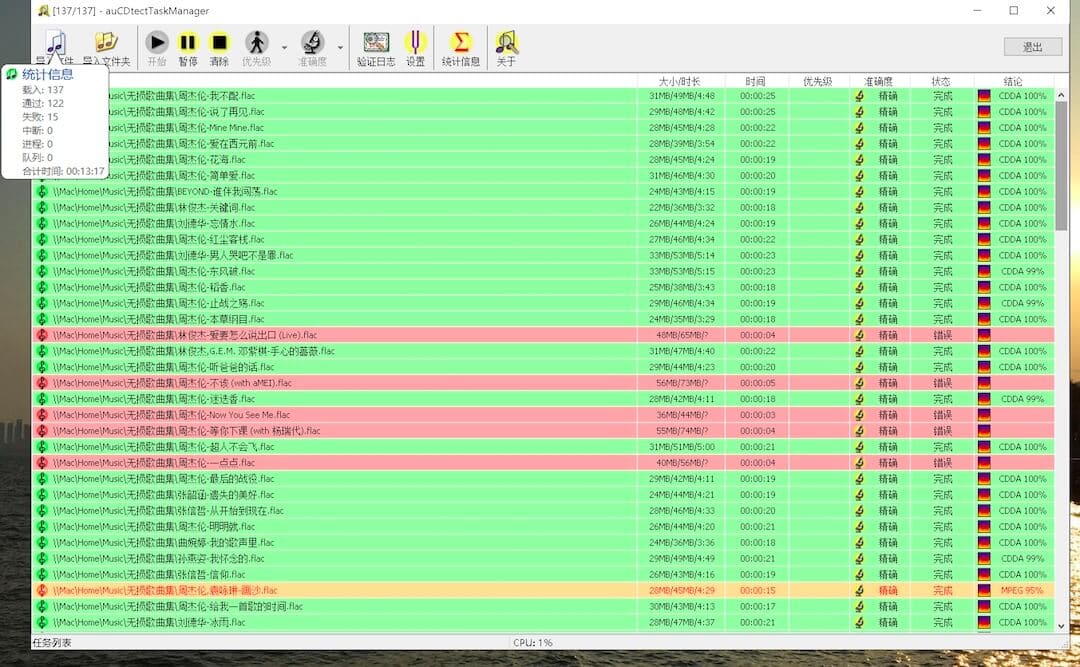
Task: Click spectrum swatch in 周杰伦-我不配.flac row
Action: click(984, 96)
